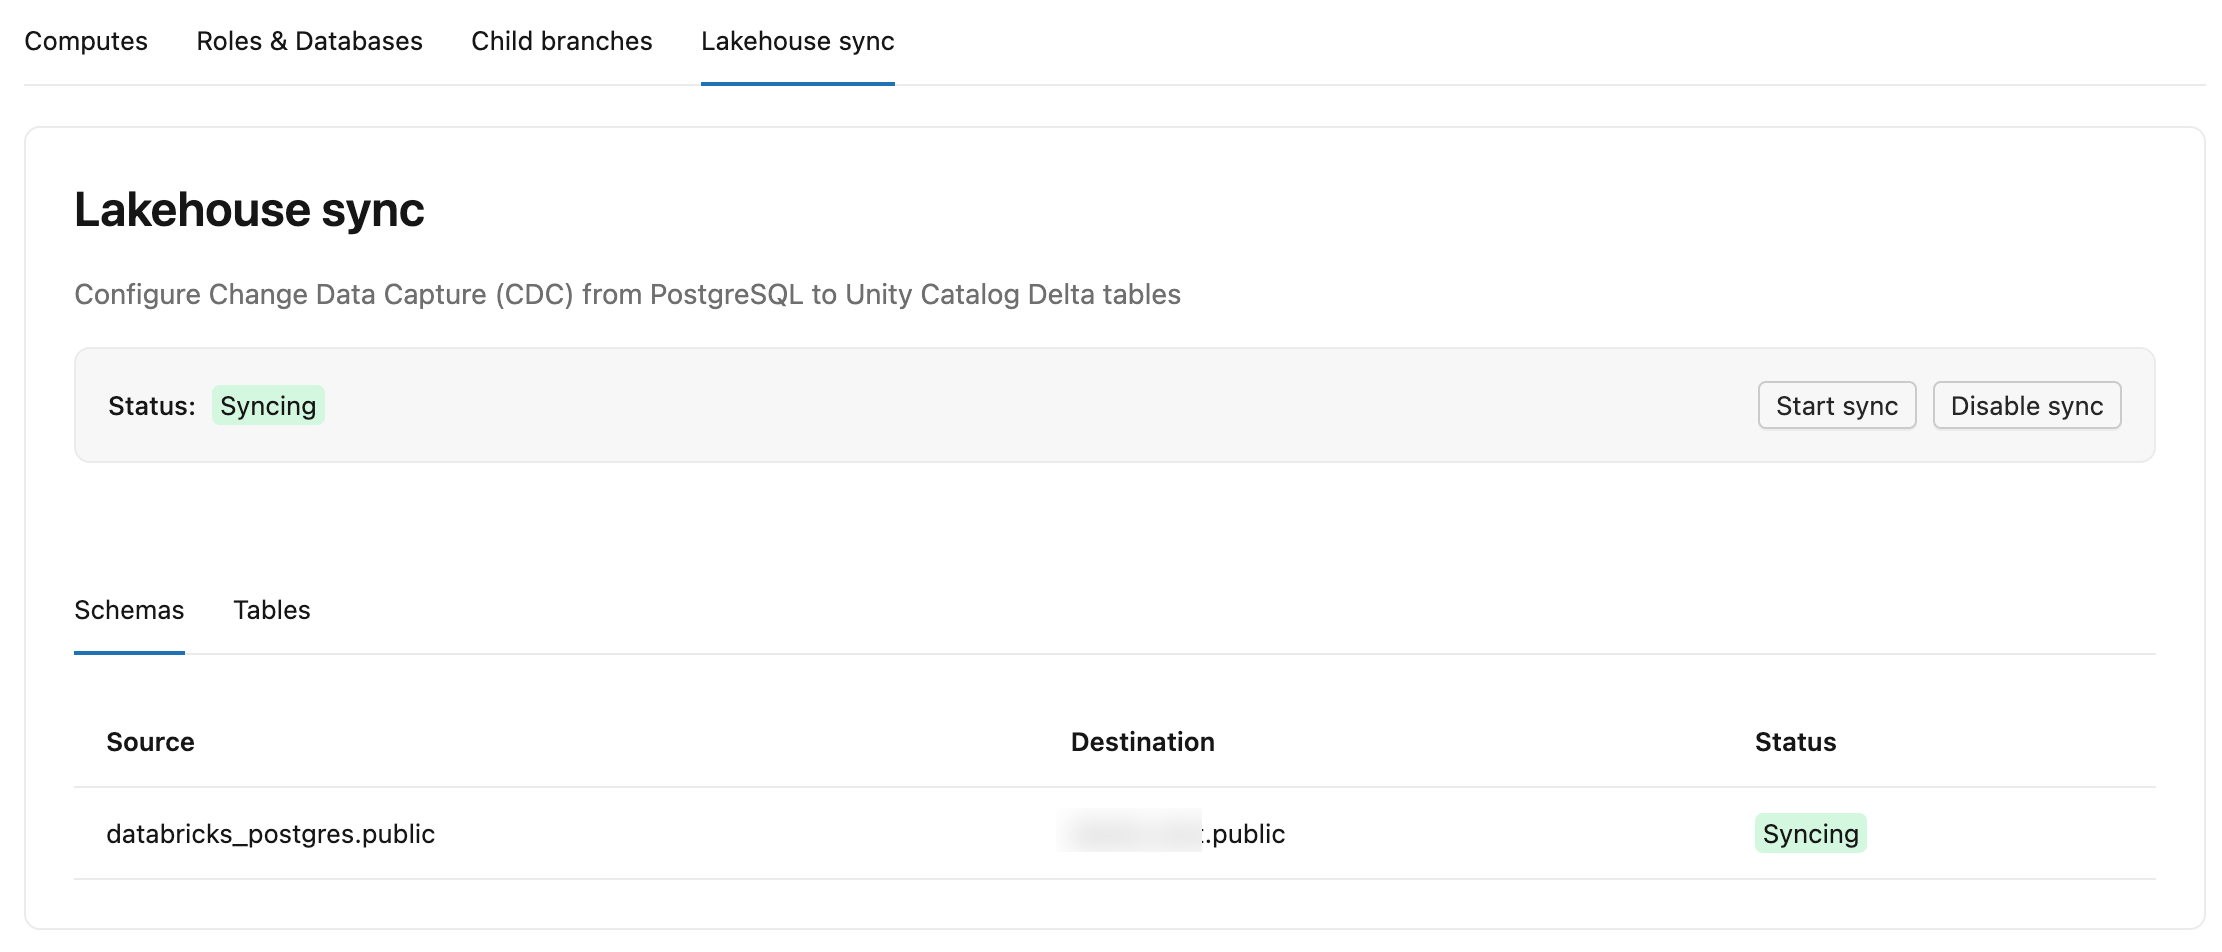Click the Start sync button
The height and width of the screenshot is (952, 2222).
pyautogui.click(x=1836, y=406)
